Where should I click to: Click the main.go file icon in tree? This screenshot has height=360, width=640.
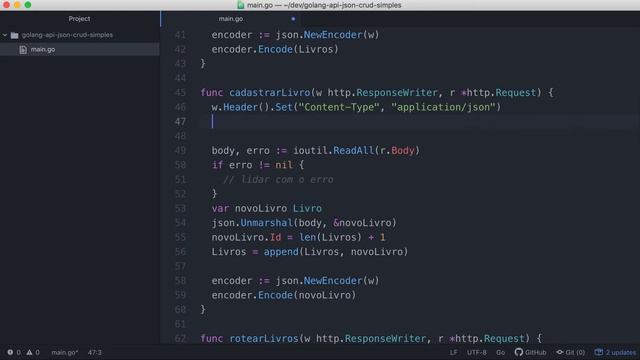coord(23,49)
